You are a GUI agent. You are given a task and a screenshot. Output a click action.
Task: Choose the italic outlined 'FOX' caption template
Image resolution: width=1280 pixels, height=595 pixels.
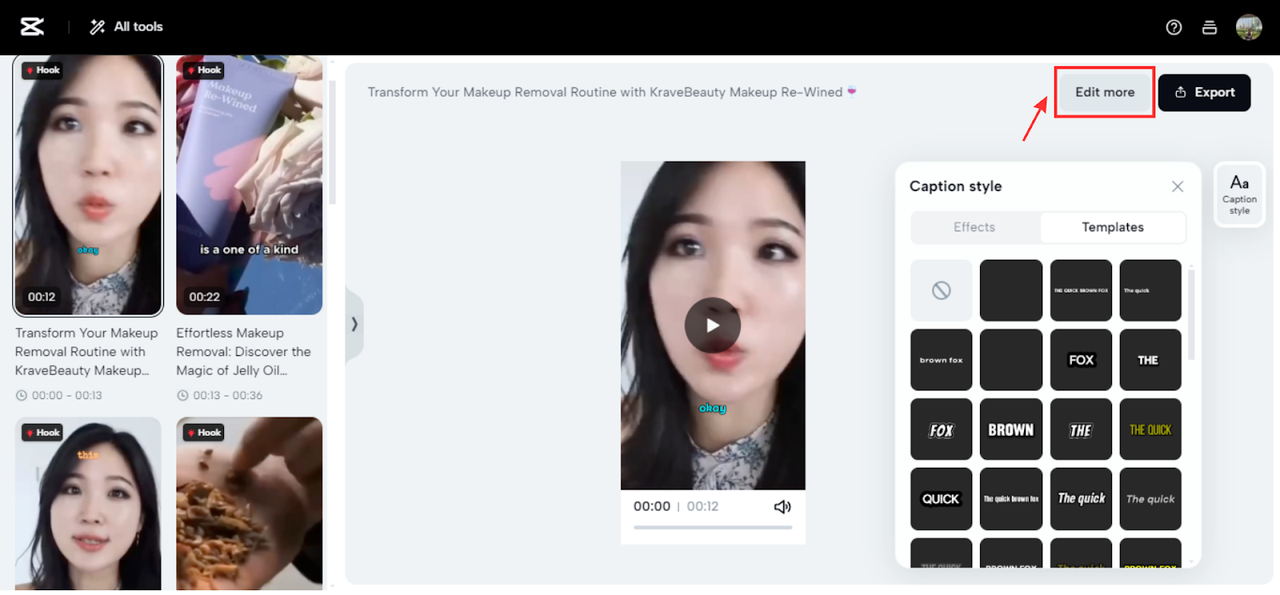tap(941, 429)
